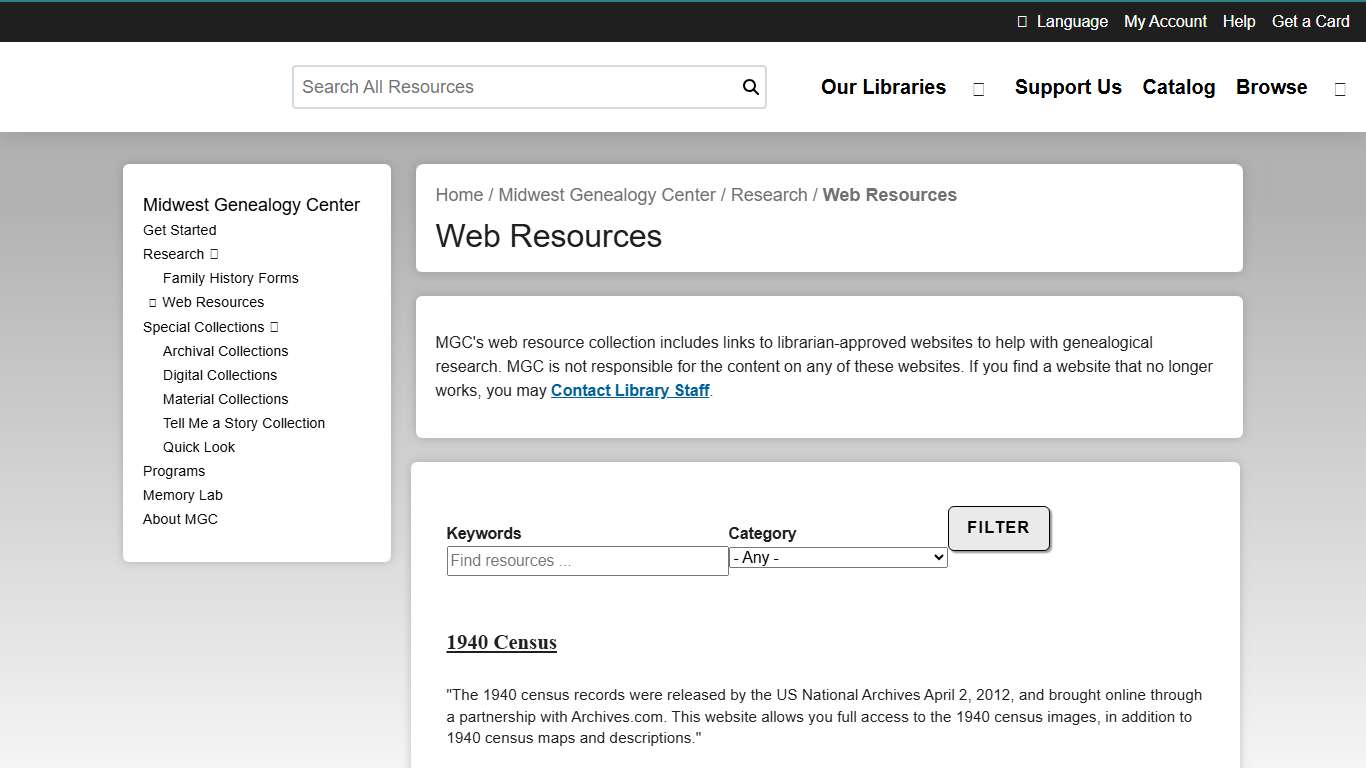1366x768 pixels.
Task: Click the globe icon beside Language
Action: click(1021, 21)
